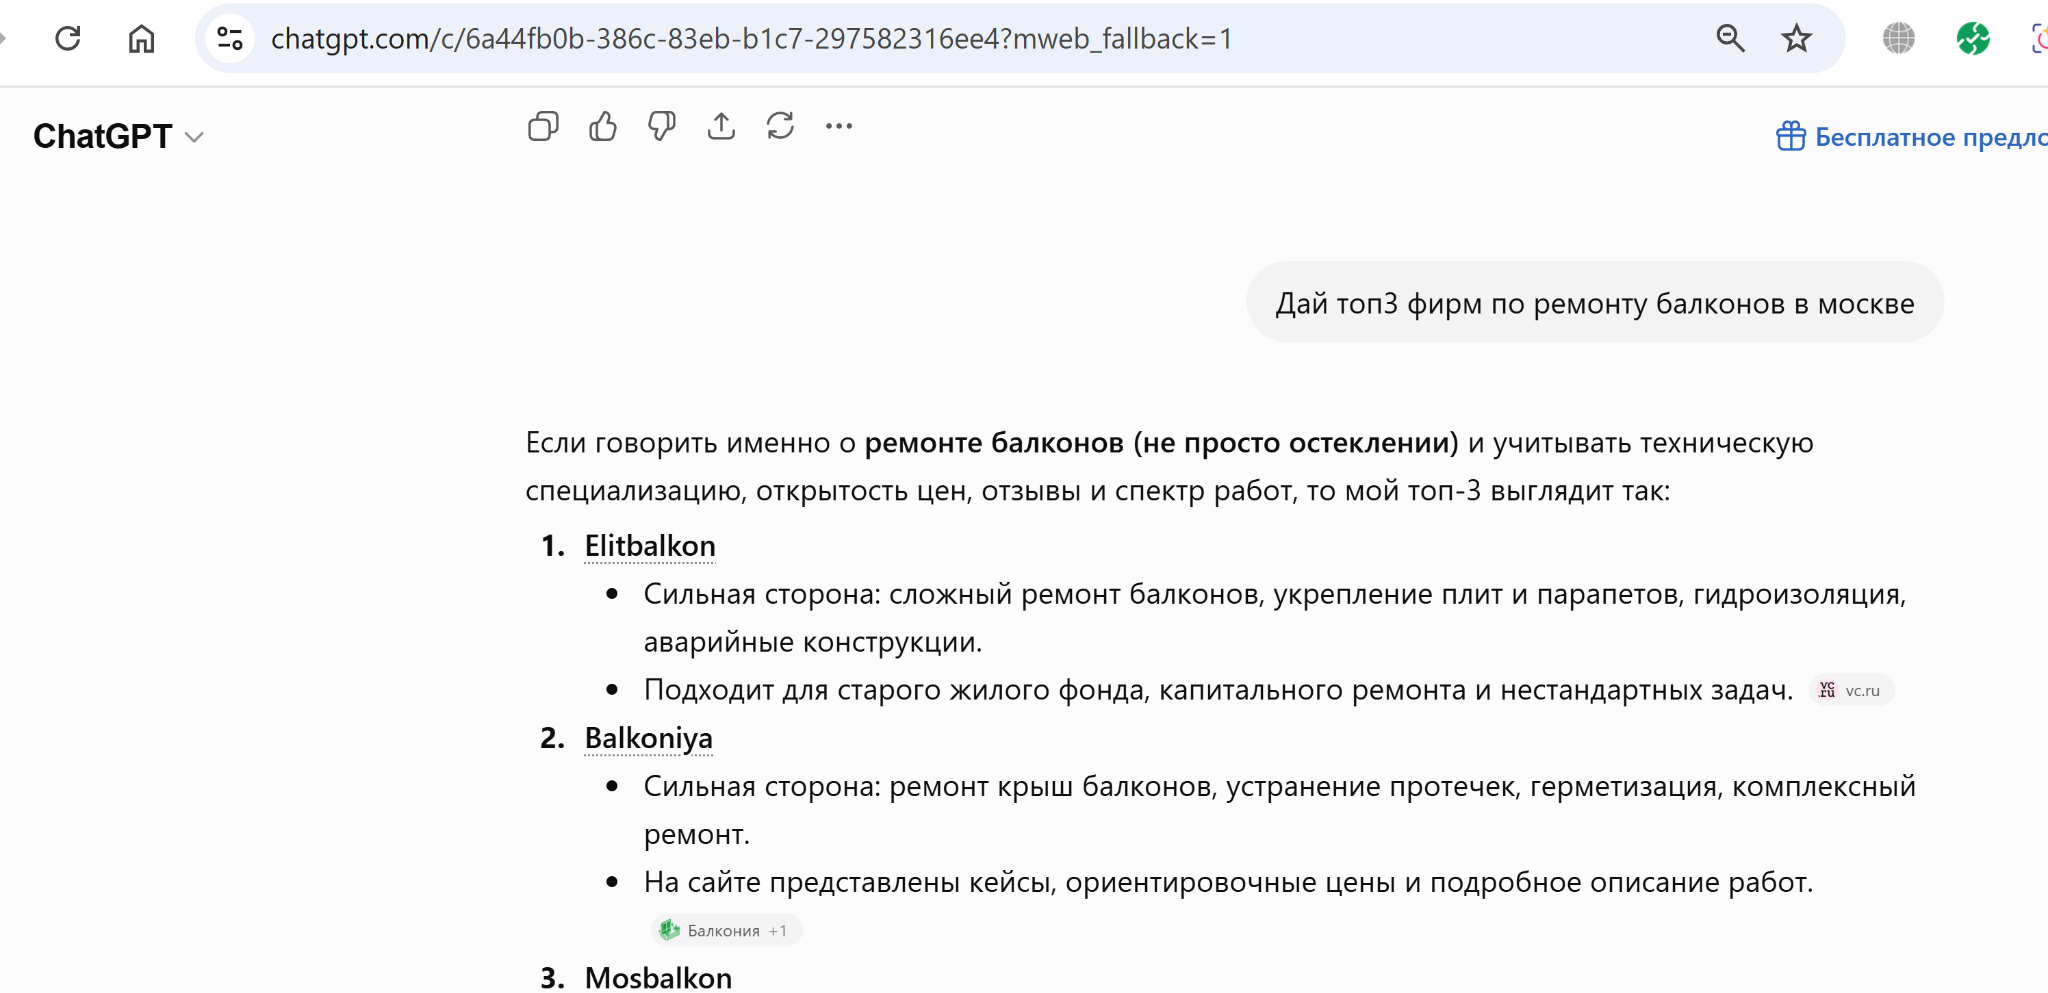Open the vc.ru source citation

(x=1851, y=690)
